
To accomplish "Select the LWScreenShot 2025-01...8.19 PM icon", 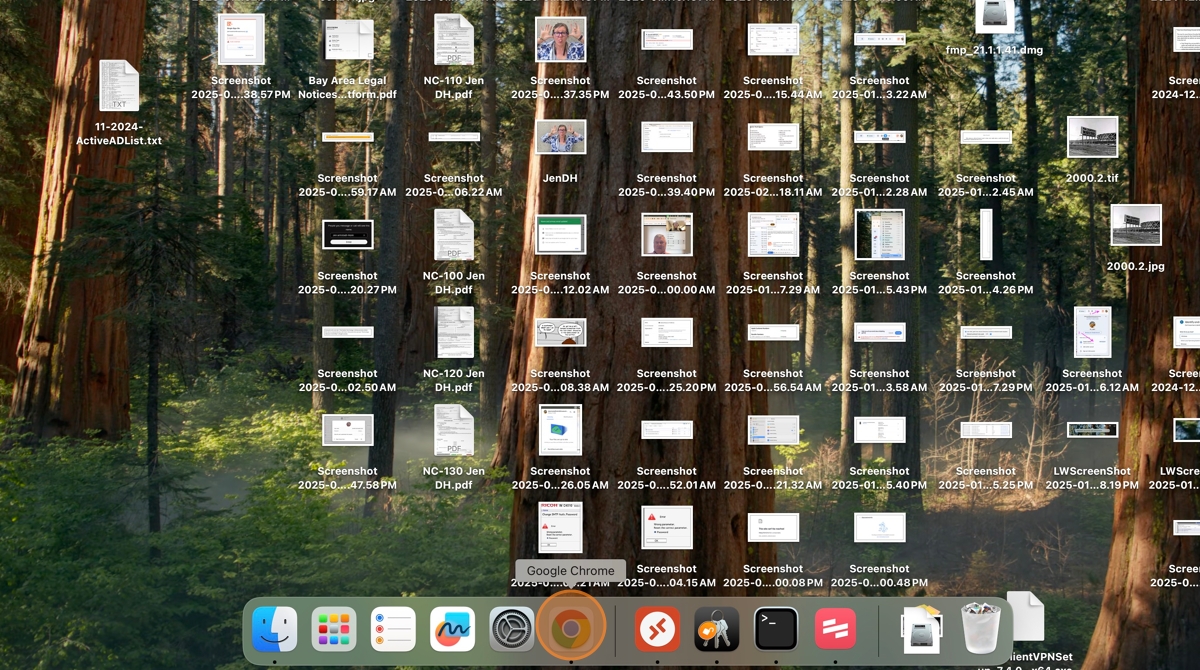I will coord(1092,430).
